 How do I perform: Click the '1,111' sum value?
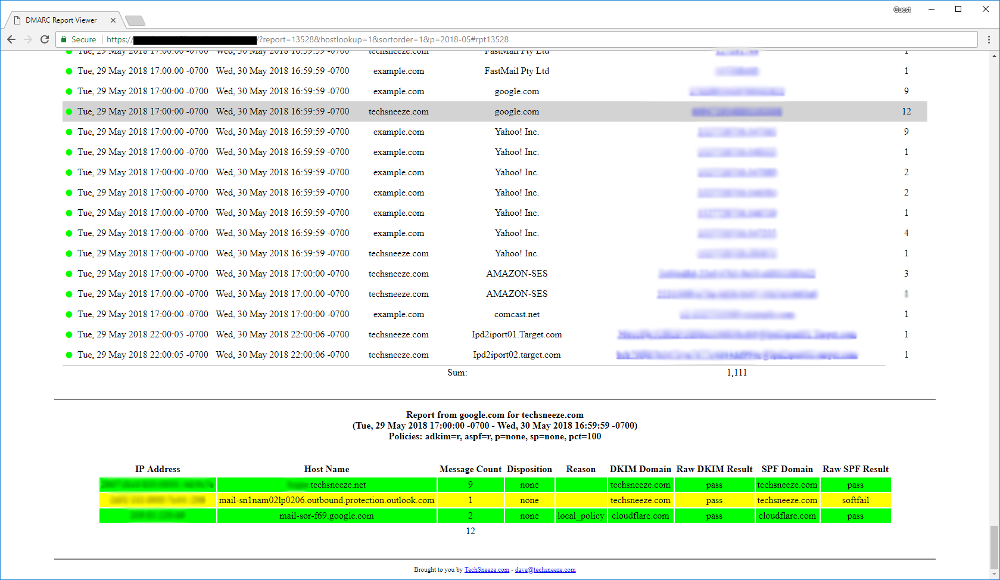[737, 373]
